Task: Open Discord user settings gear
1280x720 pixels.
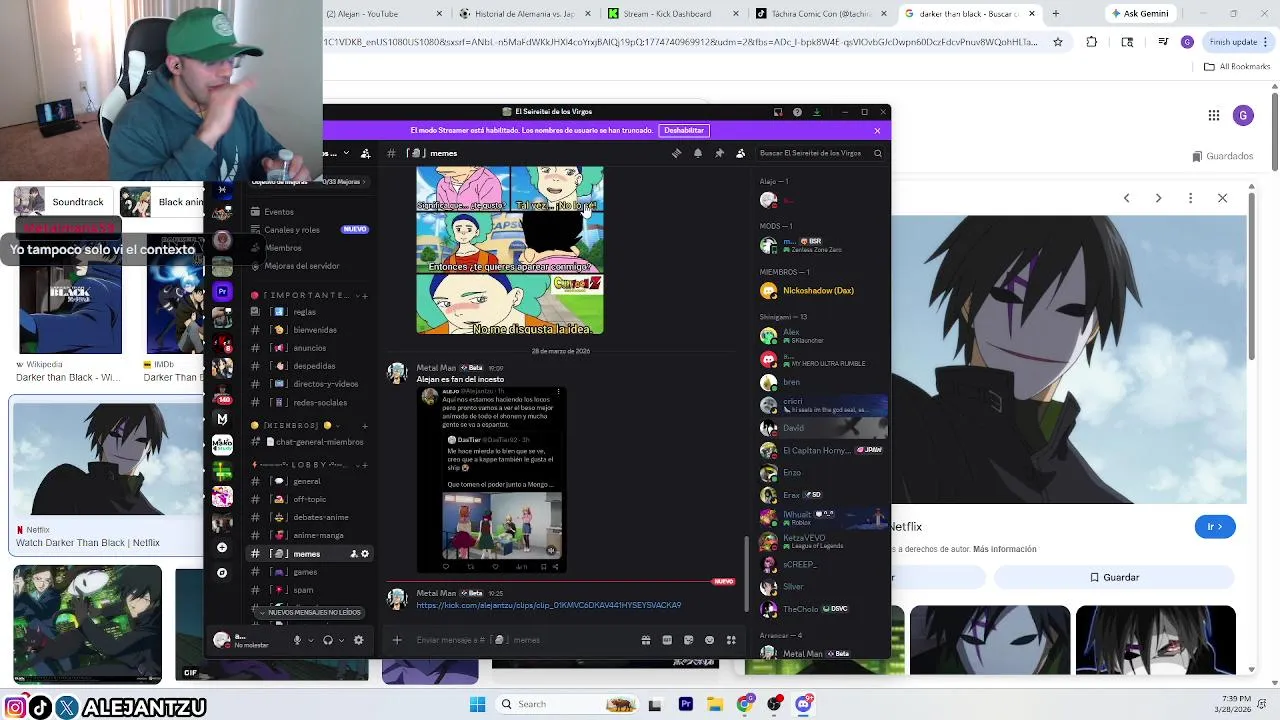Action: 358,640
